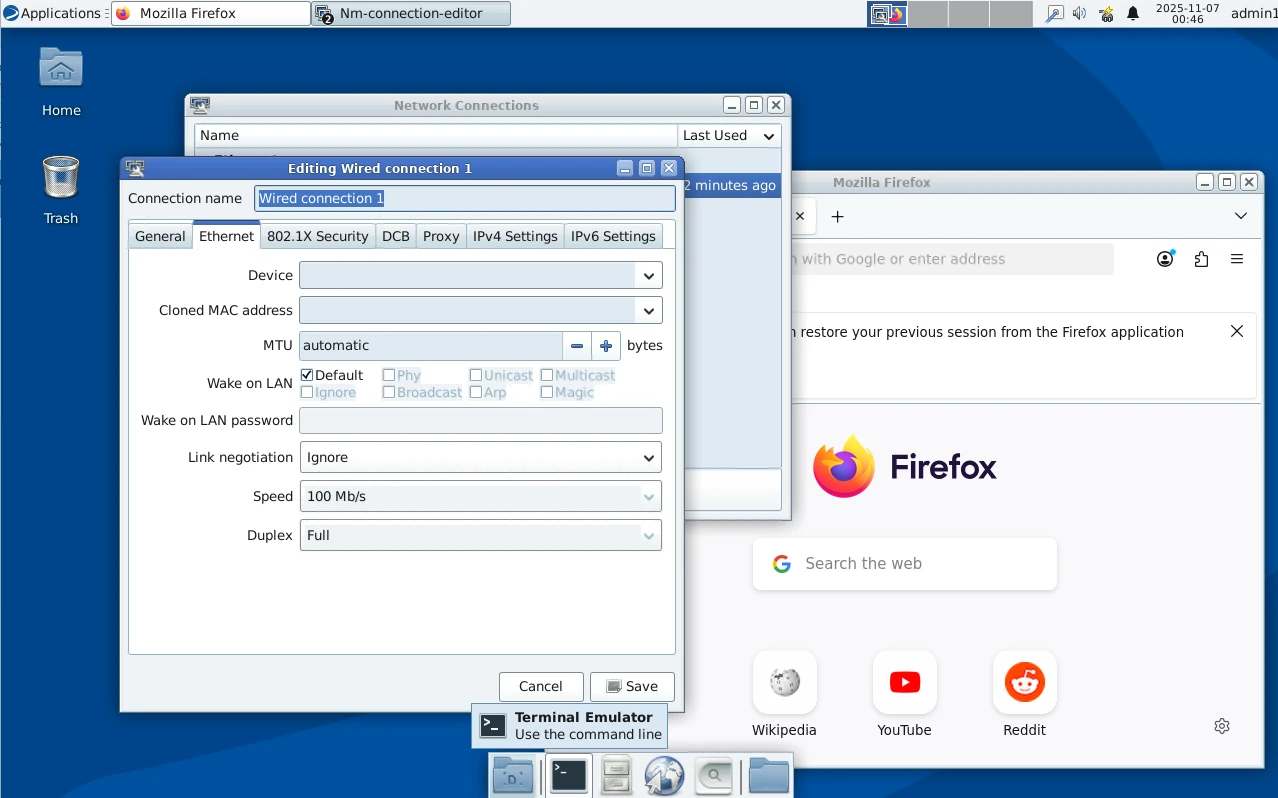The width and height of the screenshot is (1278, 798).
Task: Click the Save button
Action: pos(632,686)
